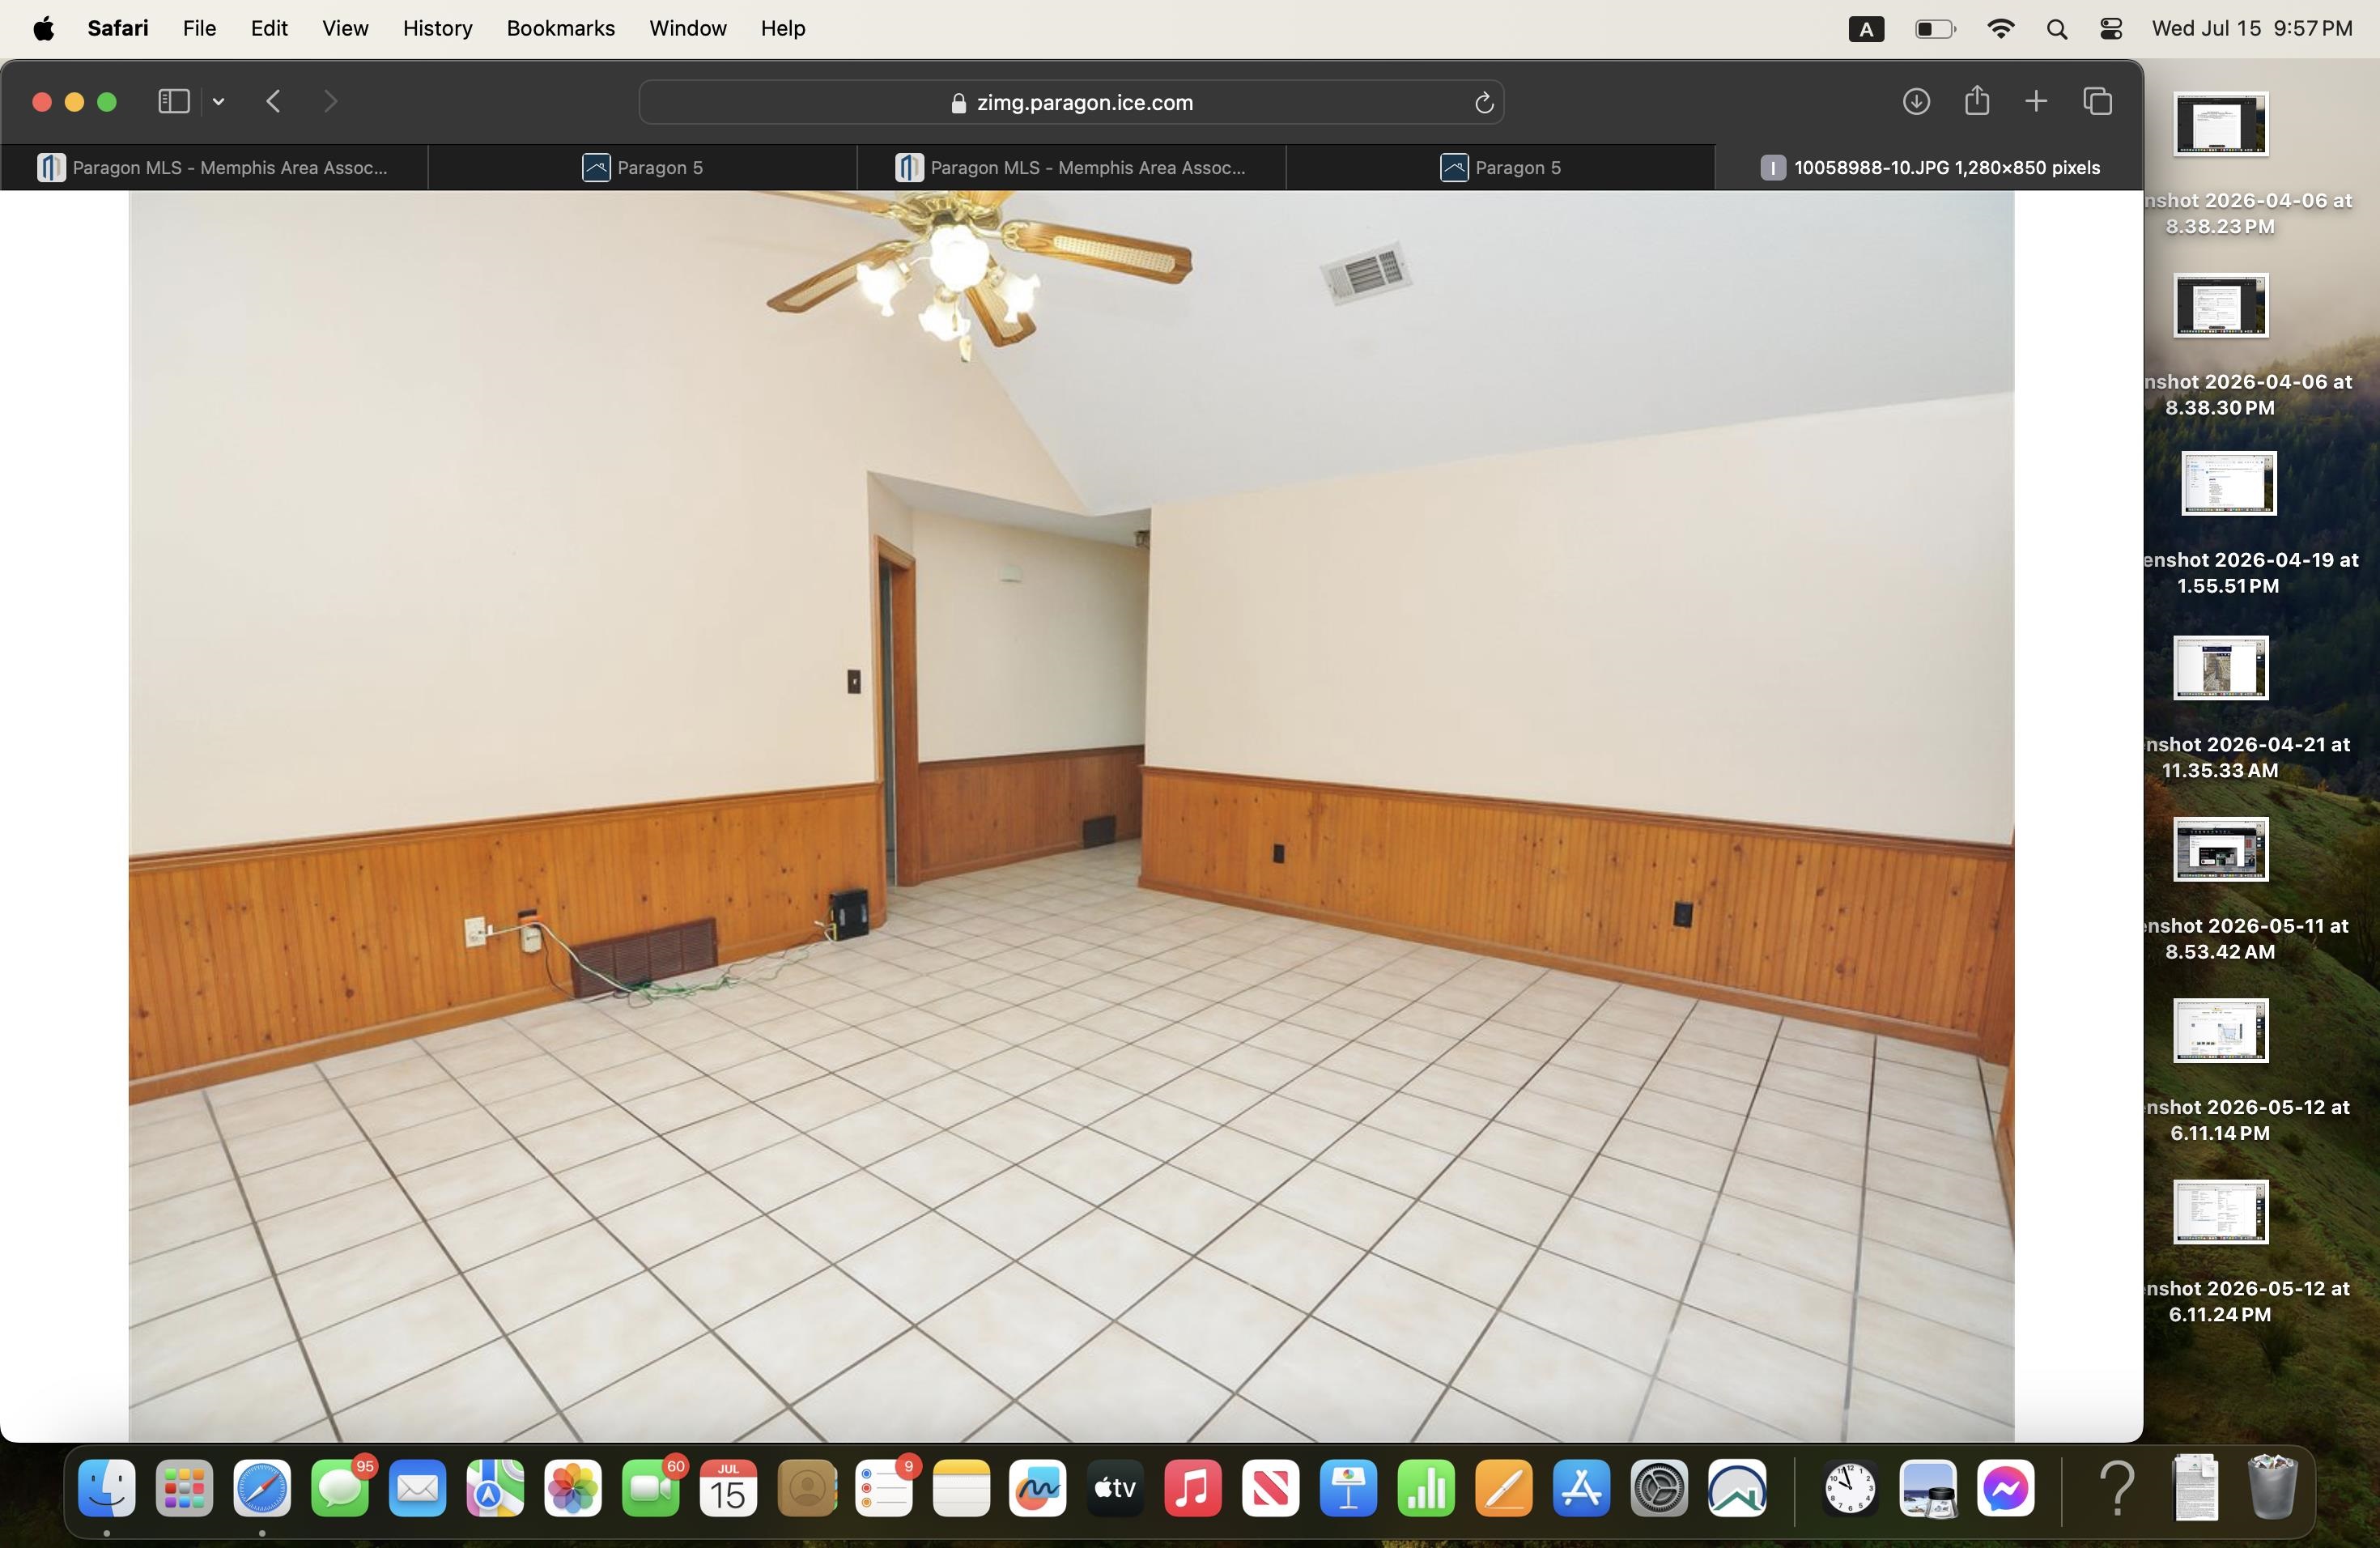Go back with the back arrow
The height and width of the screenshot is (1548, 2380).
[274, 101]
